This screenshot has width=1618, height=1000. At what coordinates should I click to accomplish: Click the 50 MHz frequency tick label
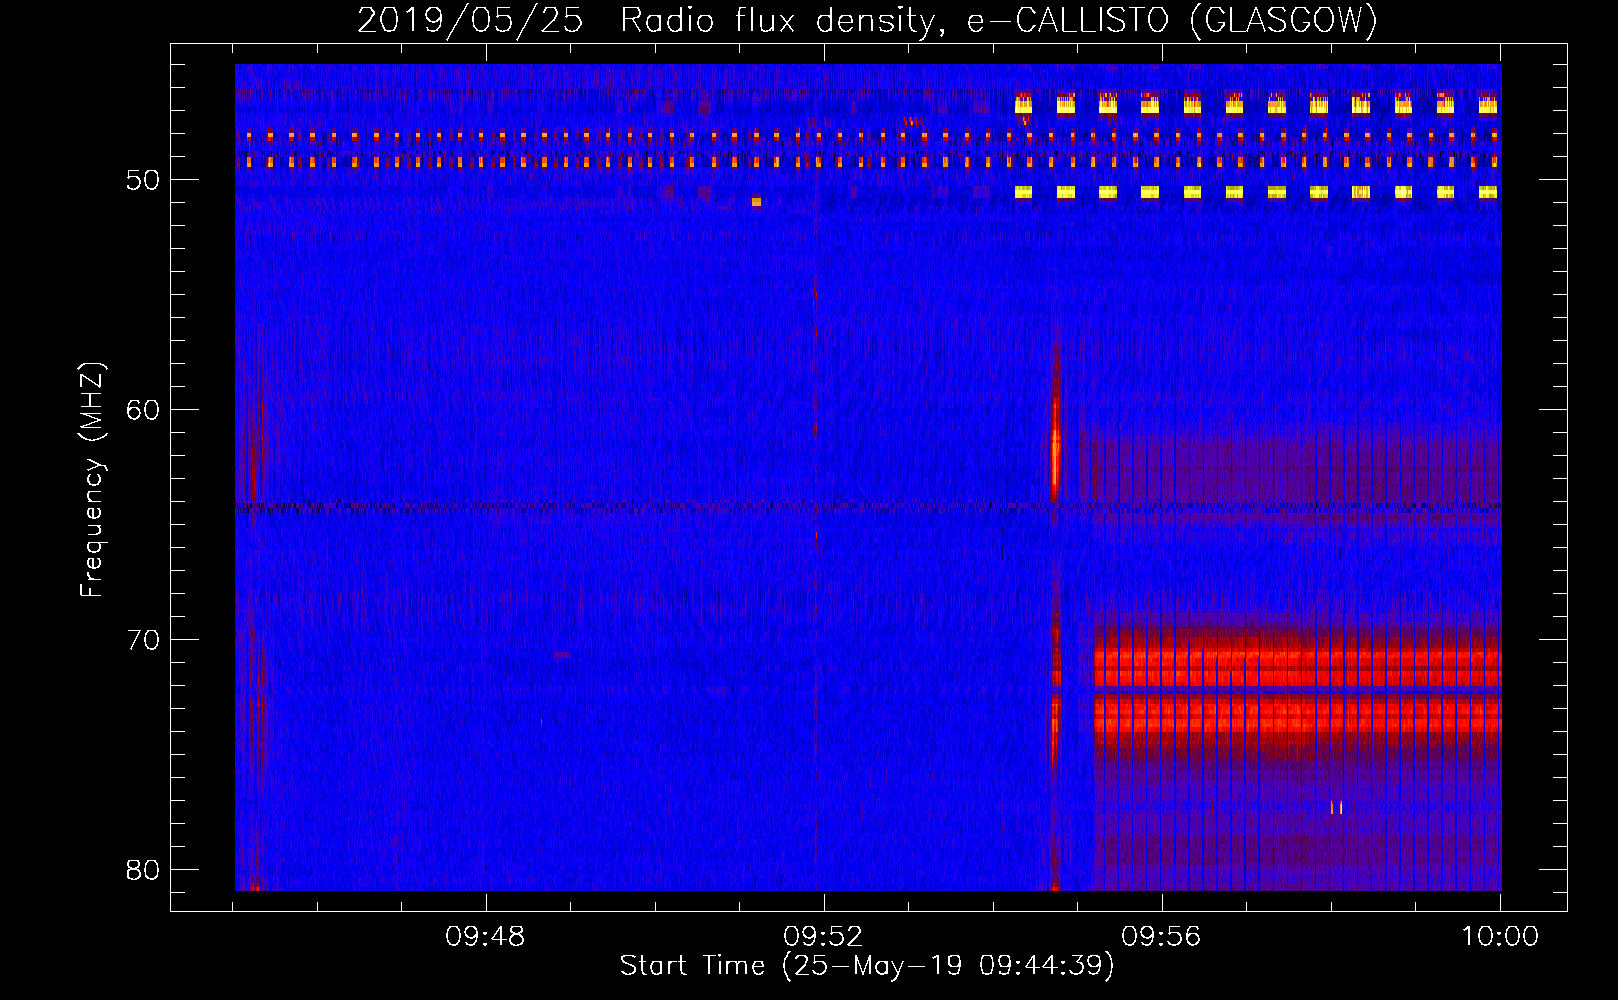coord(143,180)
